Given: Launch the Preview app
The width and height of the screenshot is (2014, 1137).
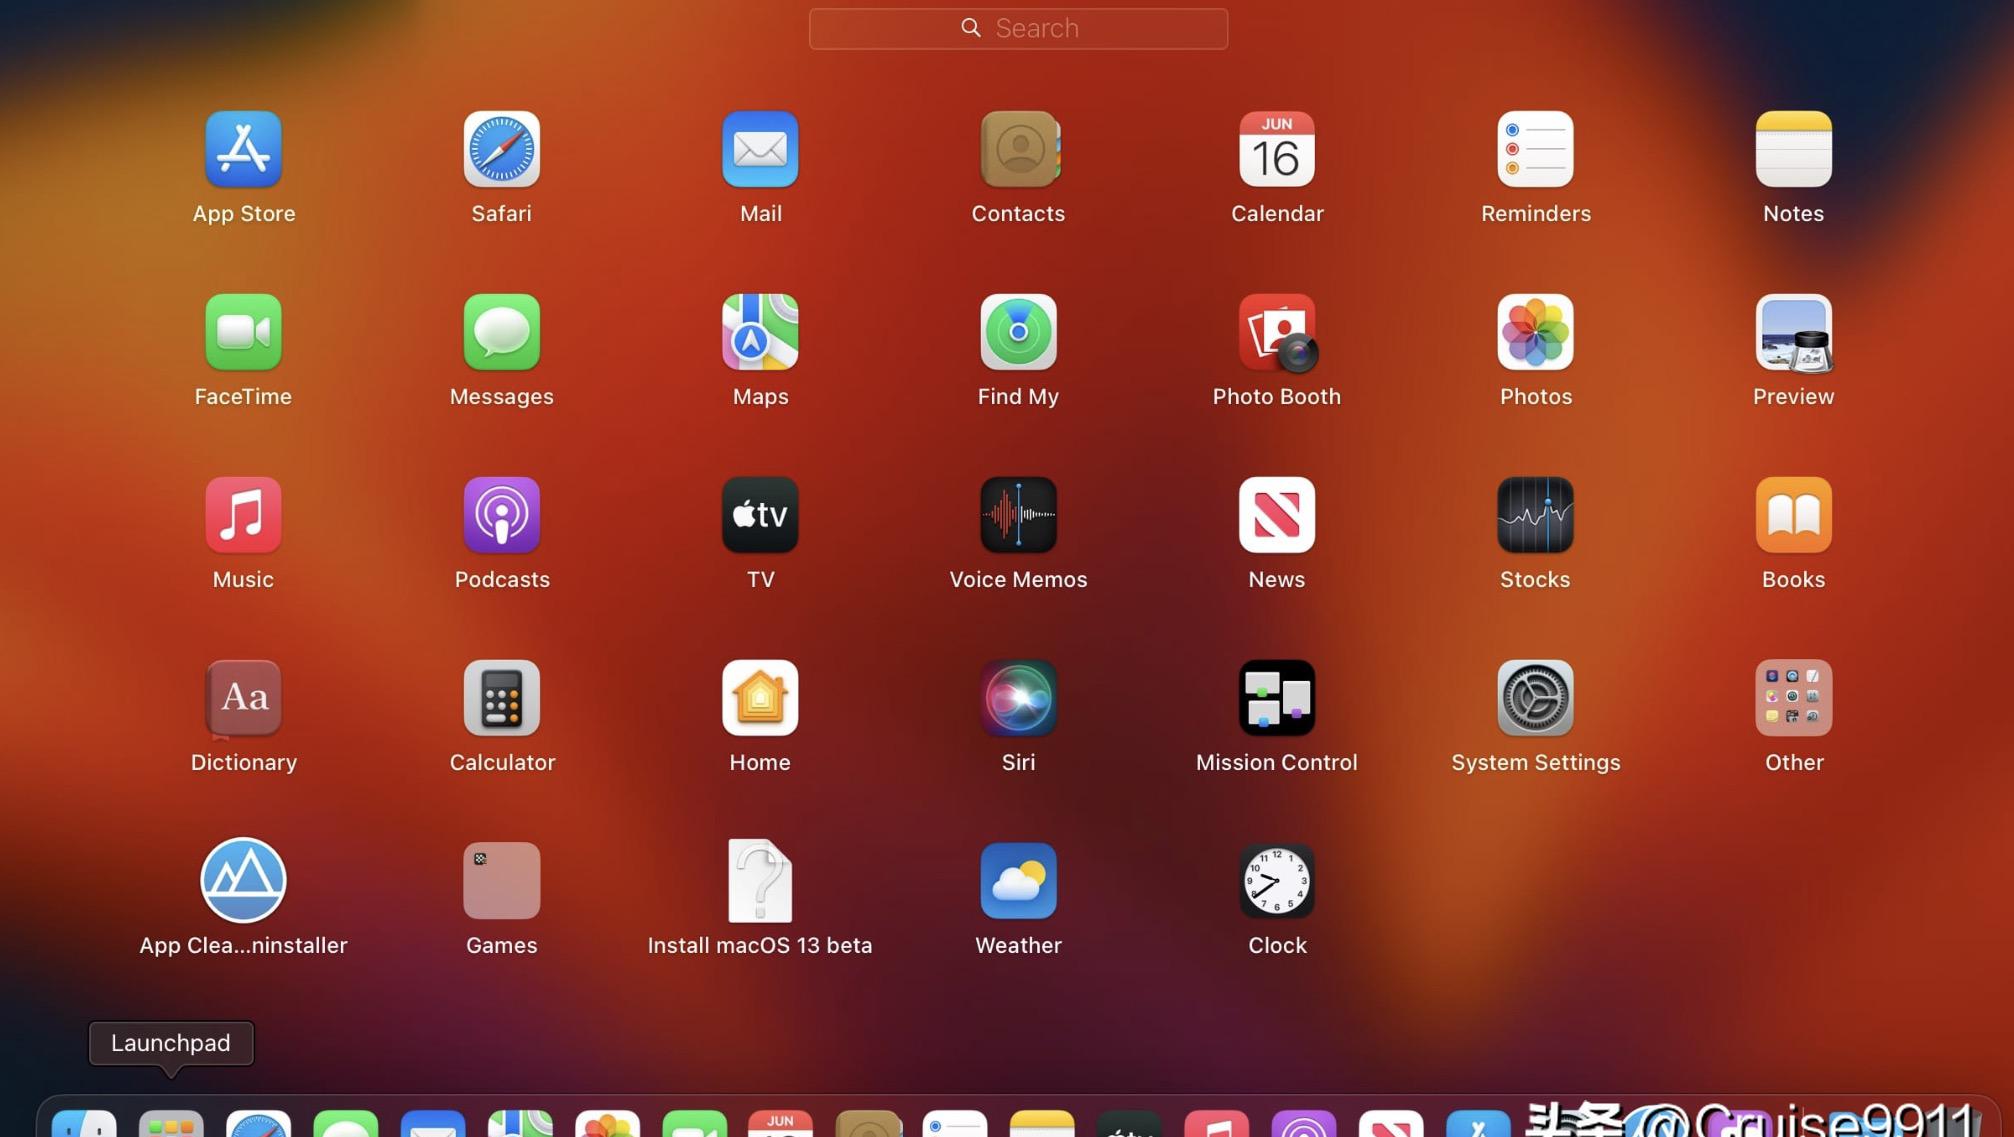Looking at the screenshot, I should click(1793, 332).
